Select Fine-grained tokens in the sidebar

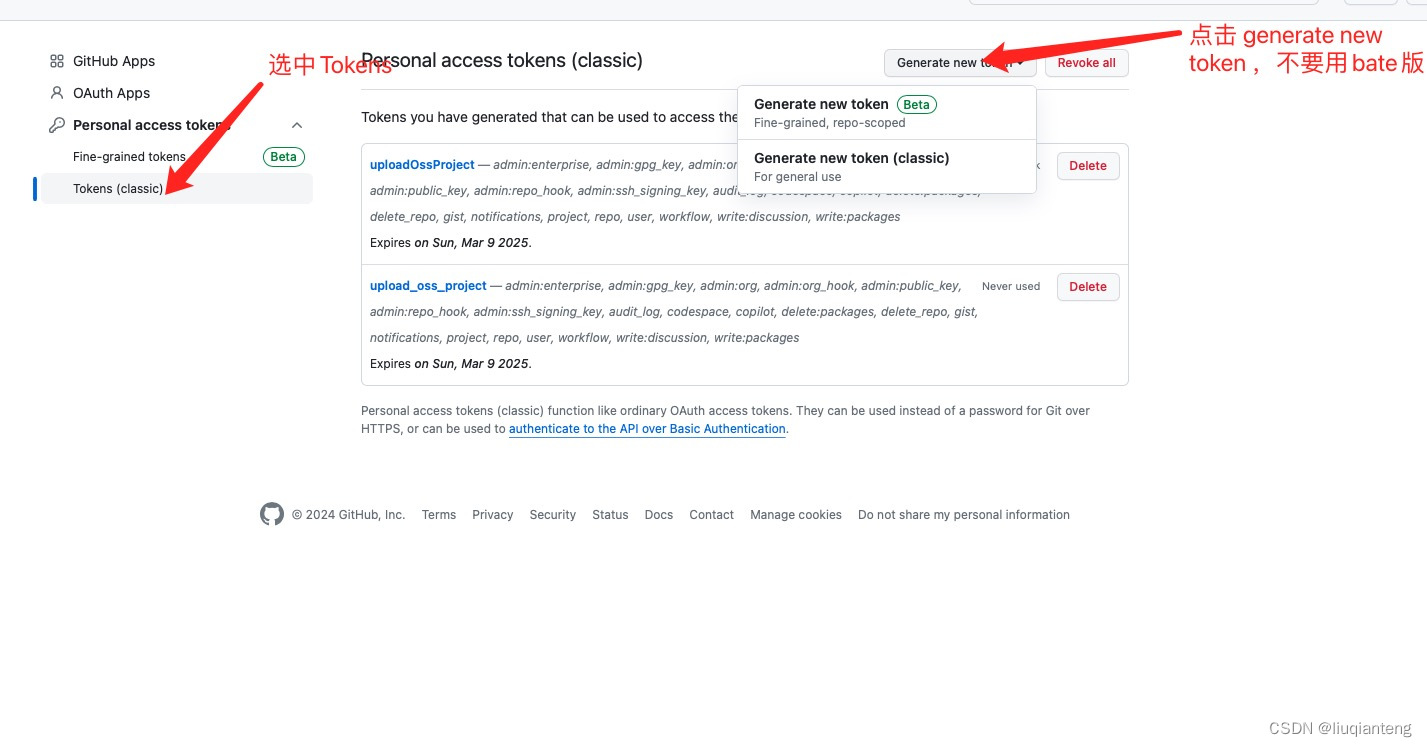coord(129,157)
